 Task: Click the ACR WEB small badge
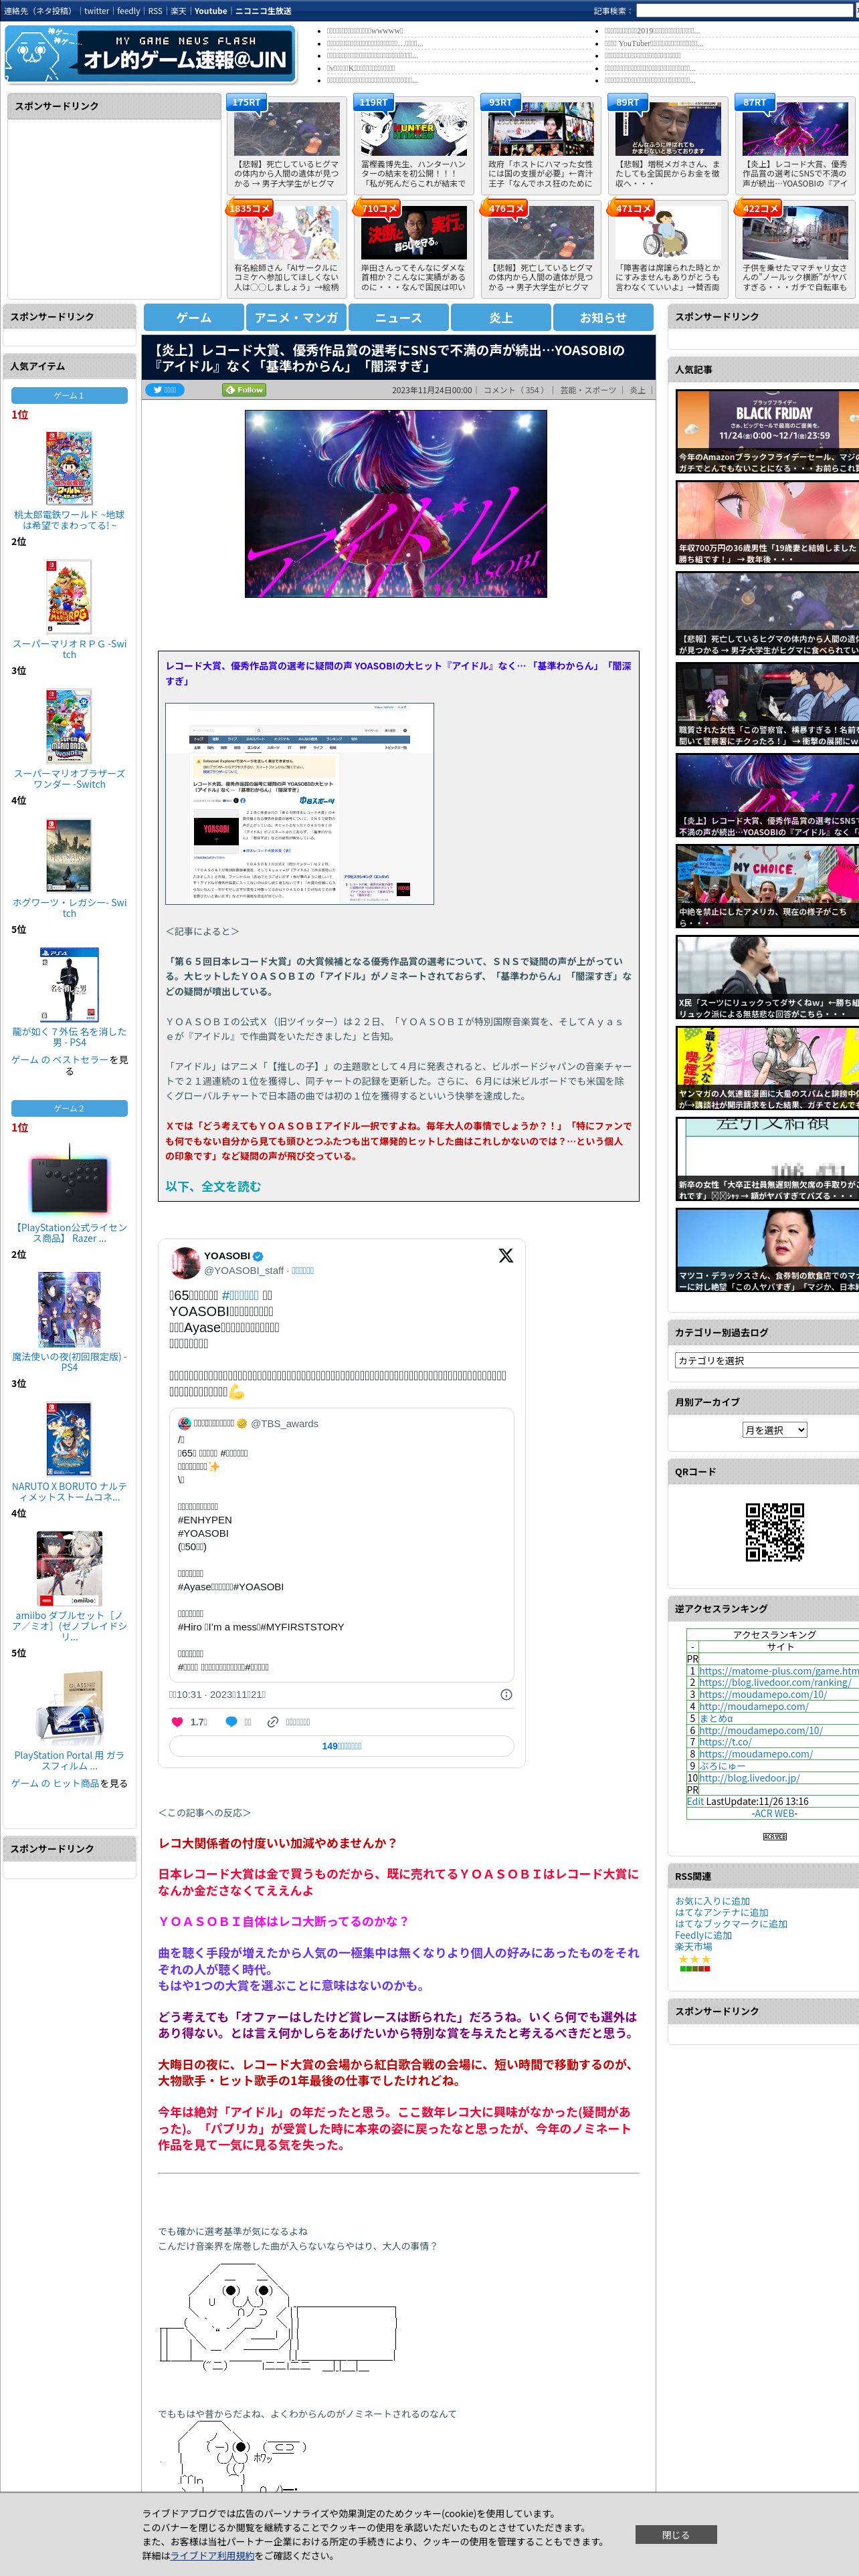(775, 1837)
